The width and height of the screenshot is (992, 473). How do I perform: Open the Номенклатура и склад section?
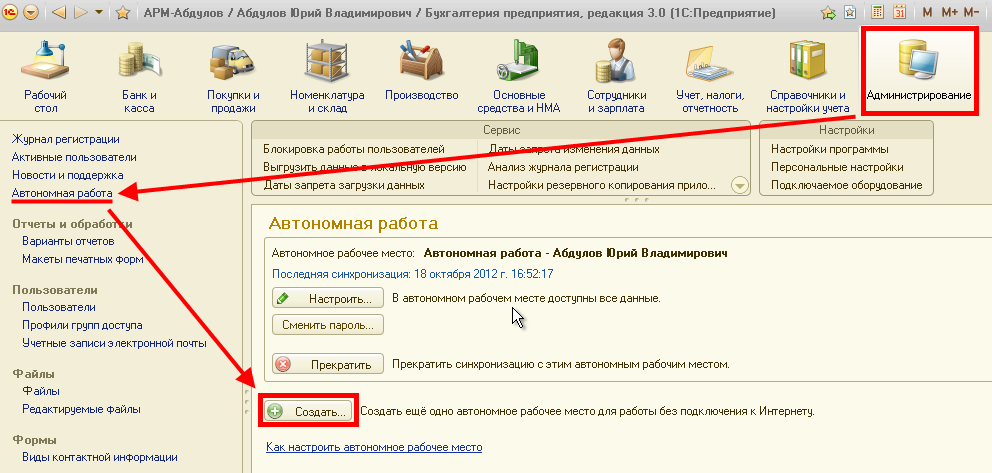point(327,76)
